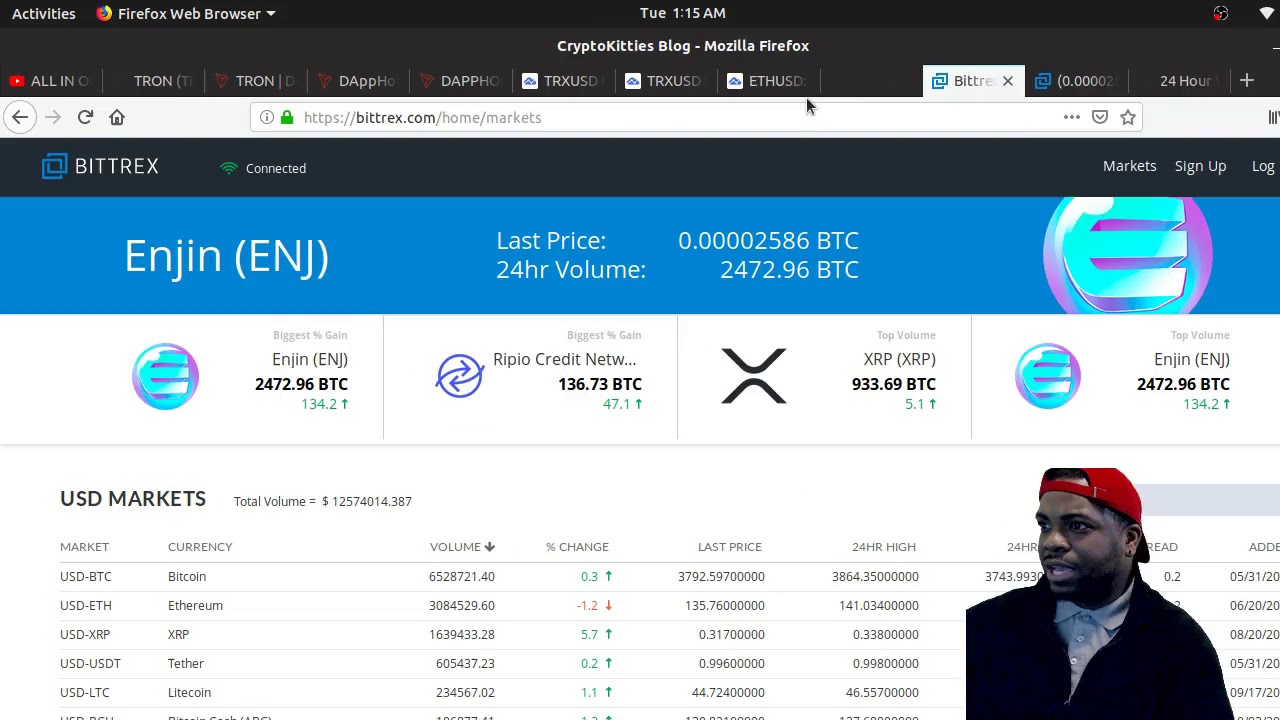1280x720 pixels.
Task: Click the Firefox icon in the top bar
Action: 104,14
